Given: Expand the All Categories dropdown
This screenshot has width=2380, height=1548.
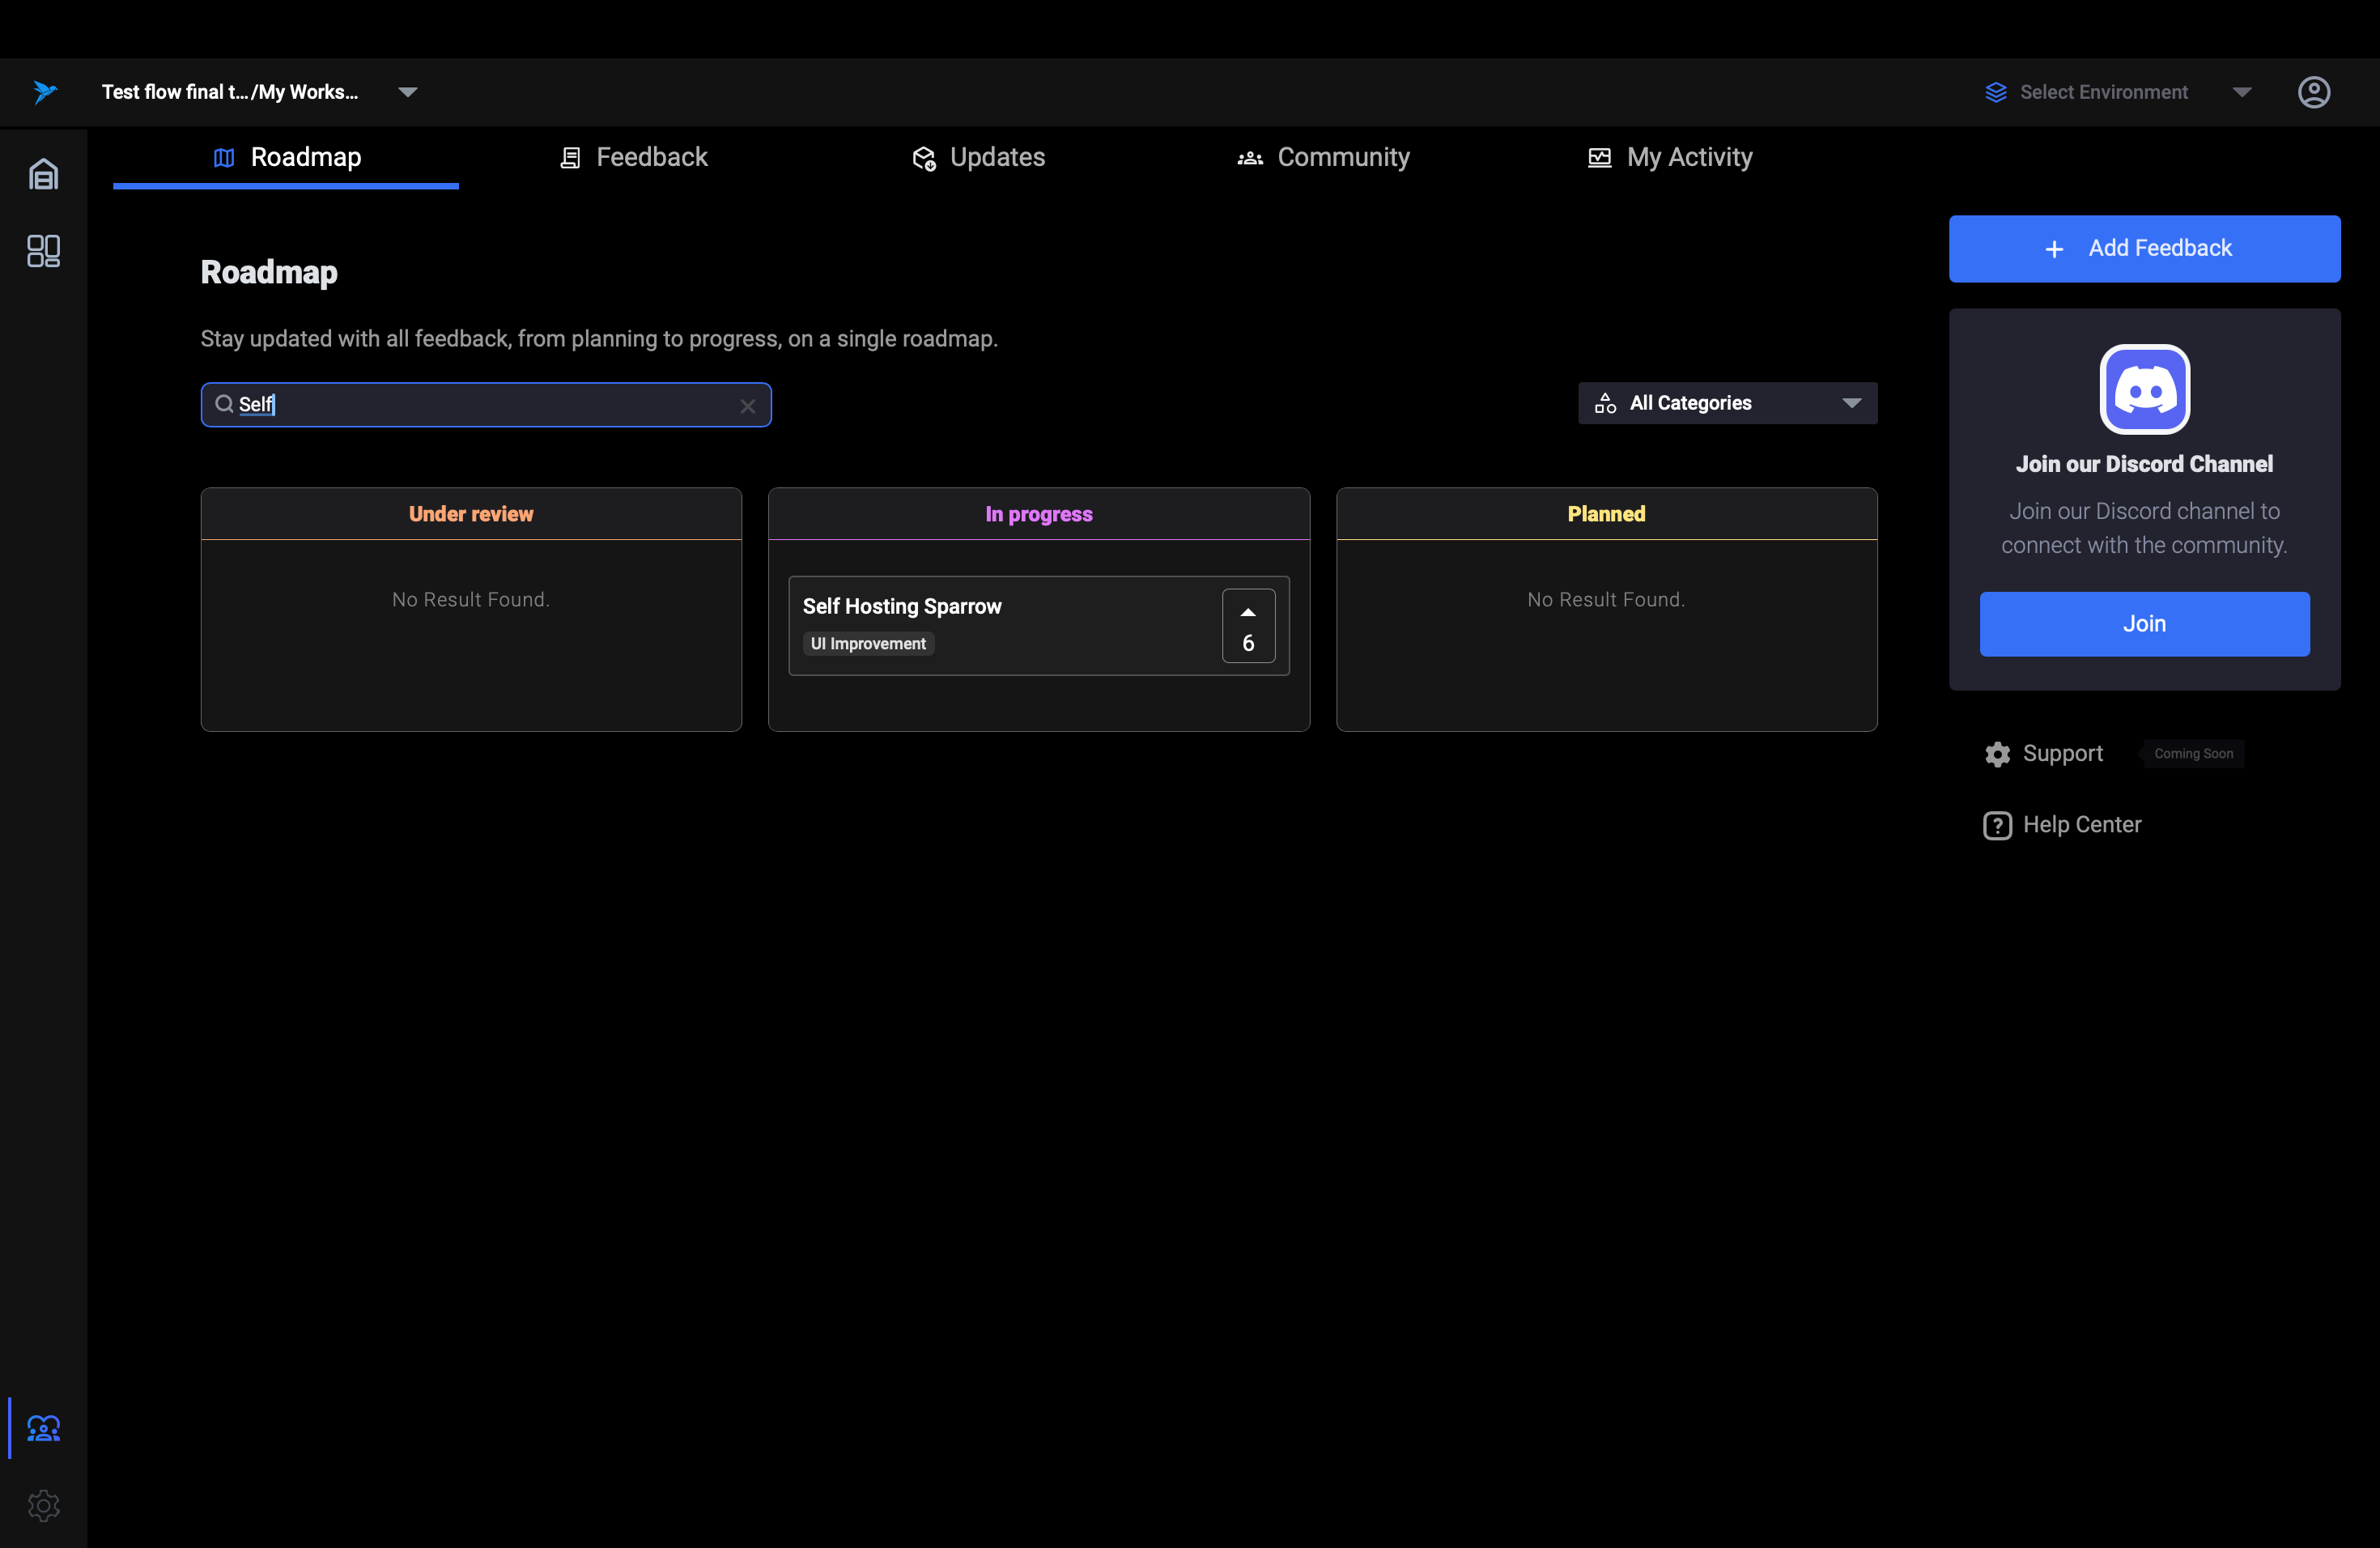Looking at the screenshot, I should [x=1727, y=403].
